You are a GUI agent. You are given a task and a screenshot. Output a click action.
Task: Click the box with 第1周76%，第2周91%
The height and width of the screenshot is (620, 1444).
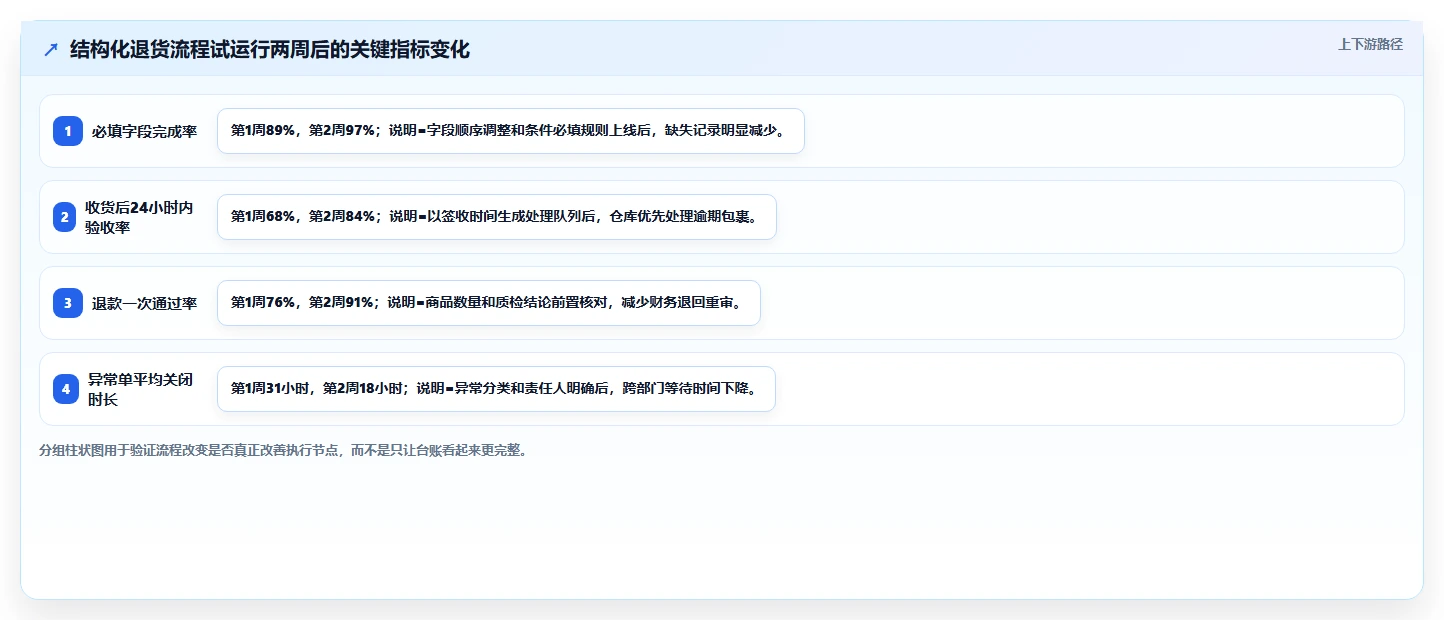[x=489, y=303]
